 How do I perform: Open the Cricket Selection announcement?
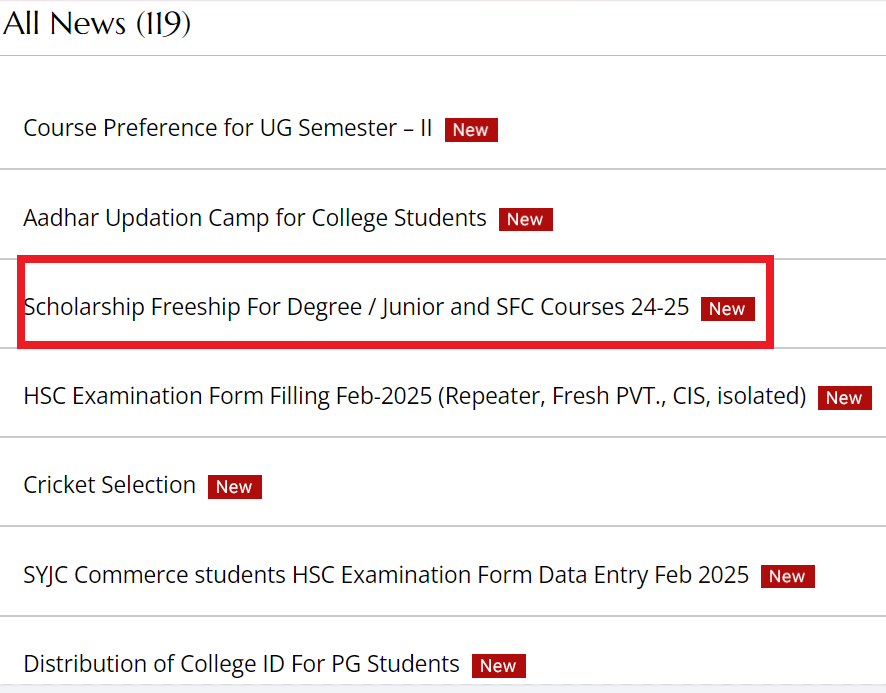109,485
